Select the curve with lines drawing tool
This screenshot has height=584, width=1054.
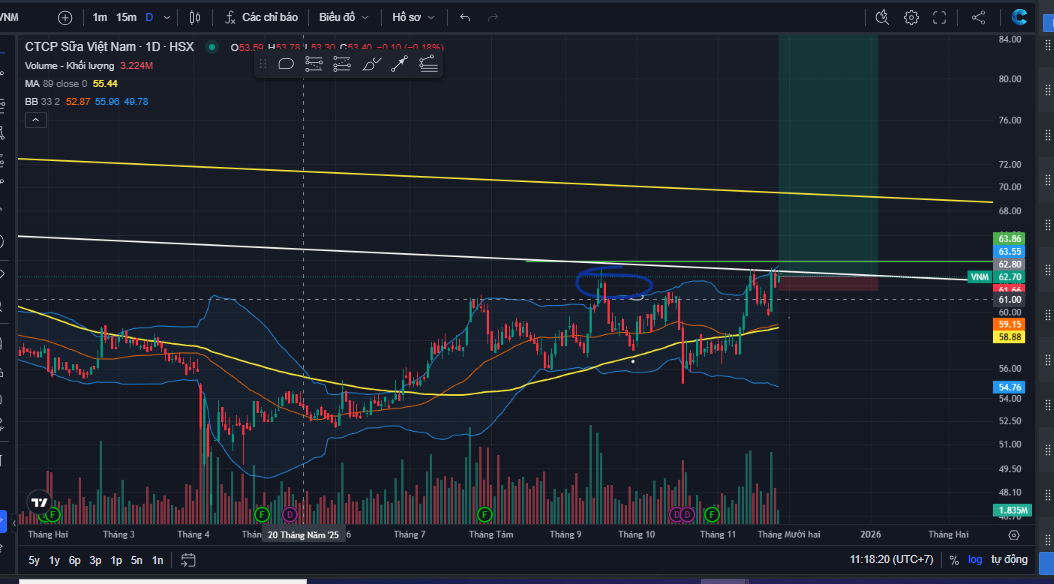(428, 64)
